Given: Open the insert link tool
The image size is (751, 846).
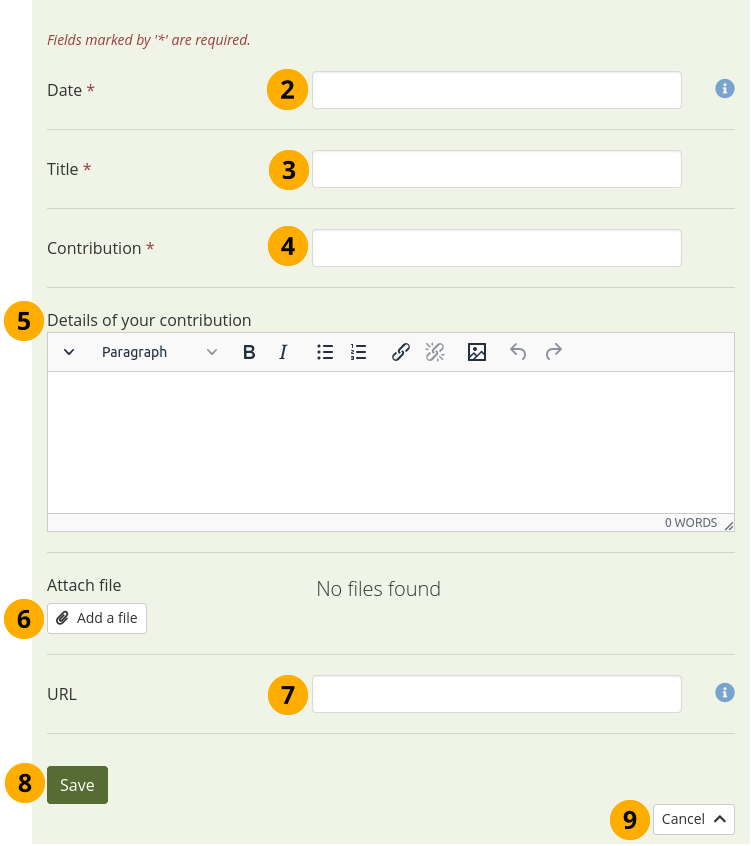Looking at the screenshot, I should point(401,352).
